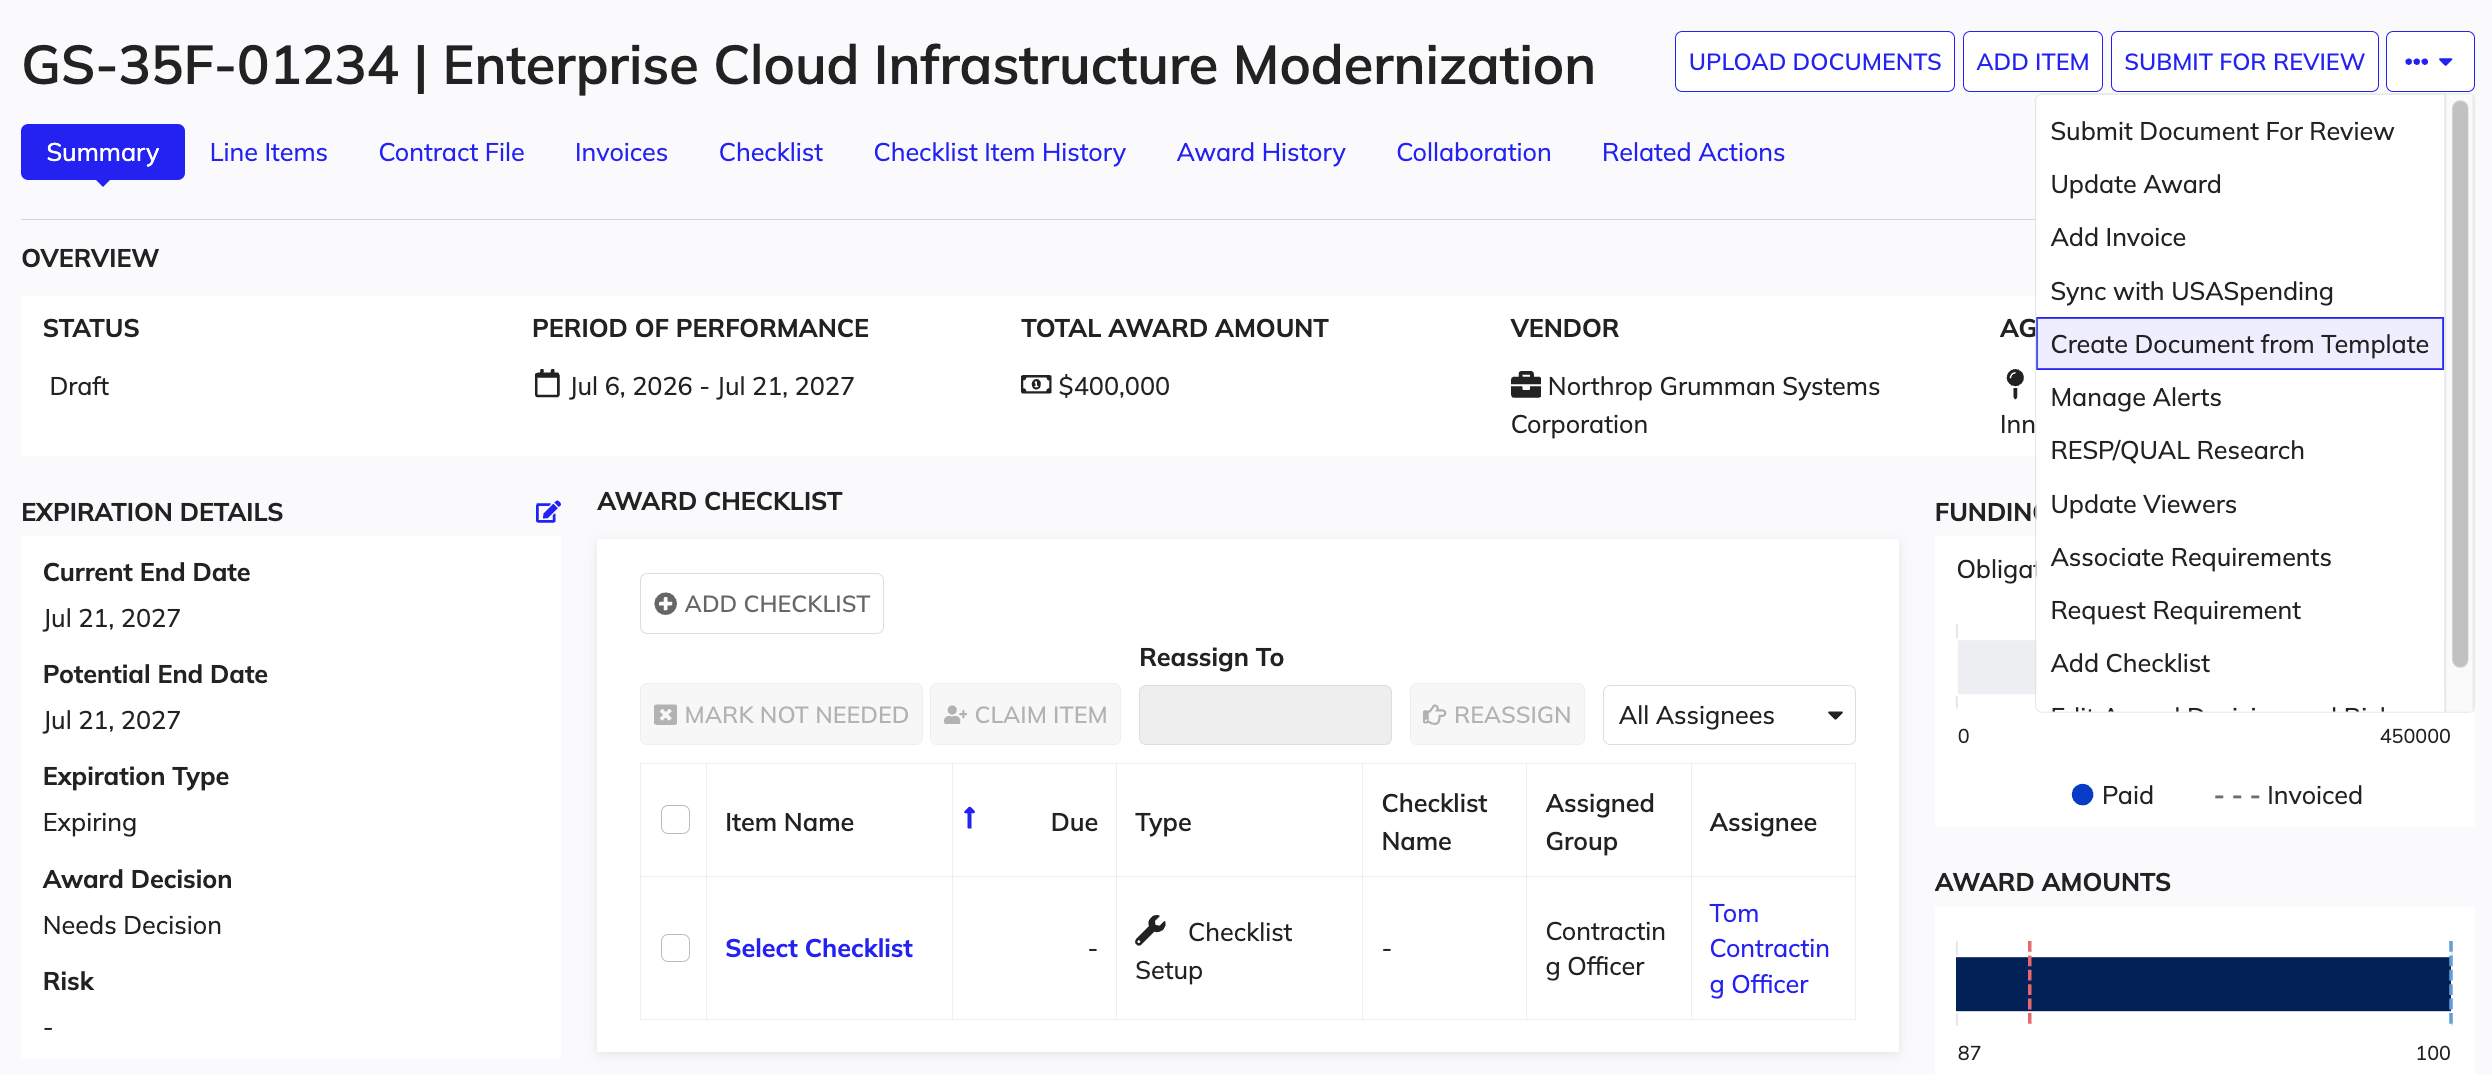View the Checklist Item History tab

click(x=1000, y=152)
